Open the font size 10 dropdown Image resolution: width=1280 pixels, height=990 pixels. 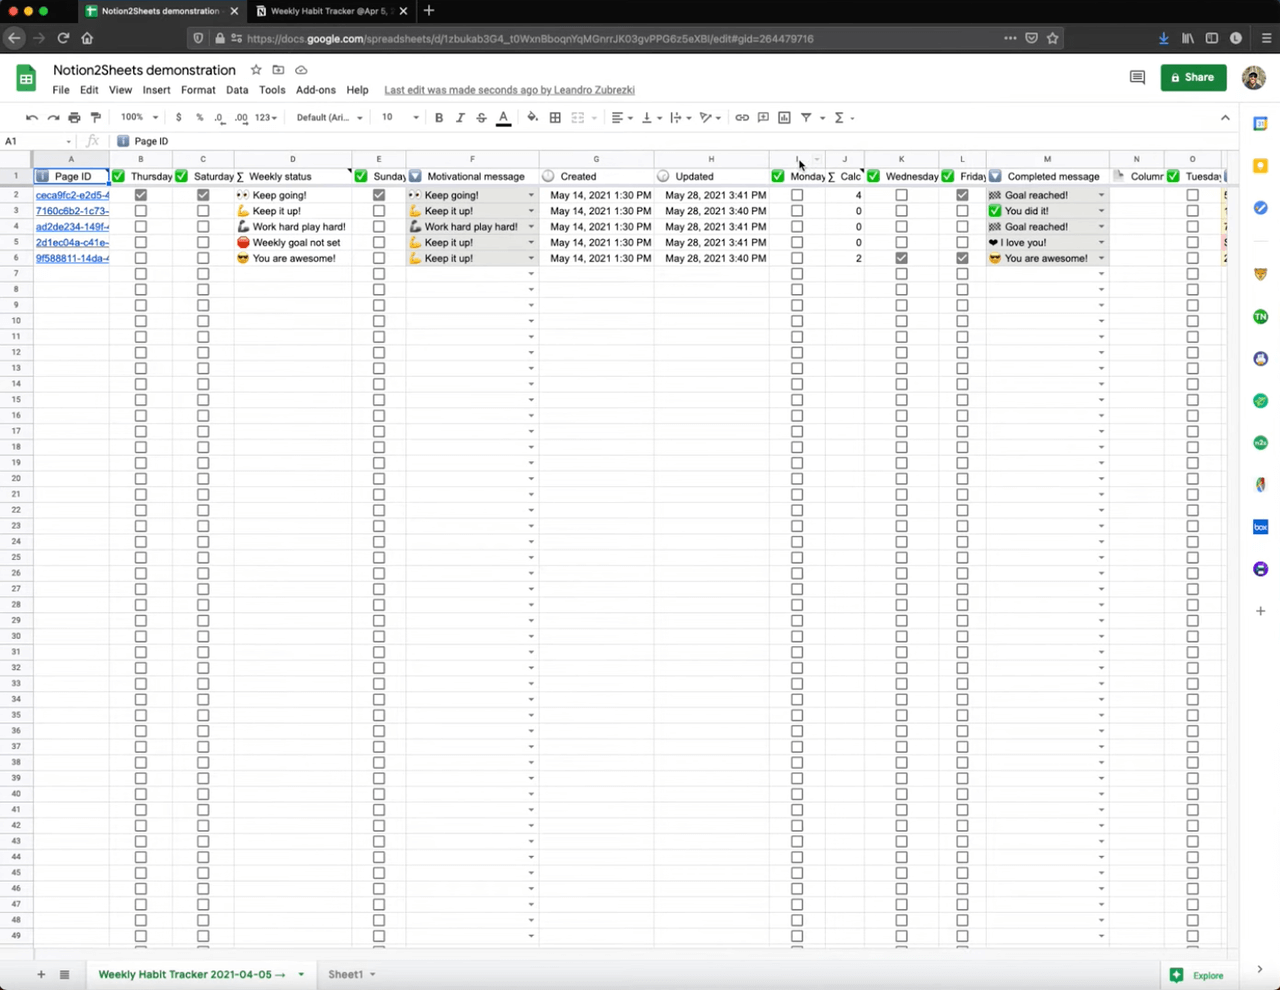pyautogui.click(x=400, y=118)
